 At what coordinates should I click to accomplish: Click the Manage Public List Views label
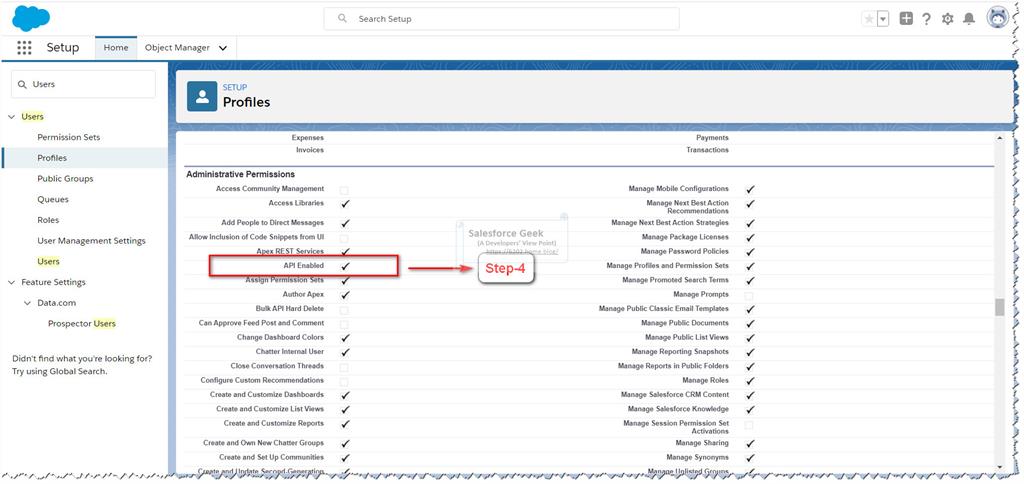(687, 338)
